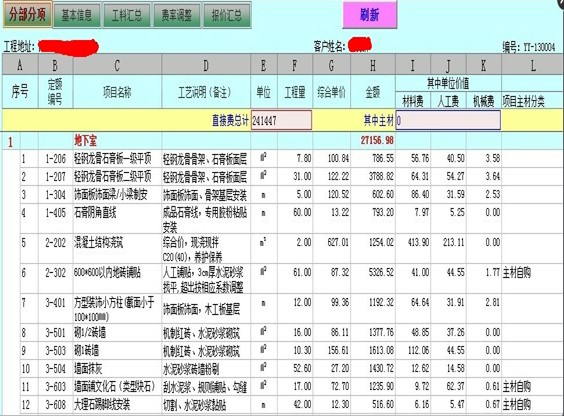Click the purple 刷新 button
This screenshot has width=564, height=416.
(370, 15)
